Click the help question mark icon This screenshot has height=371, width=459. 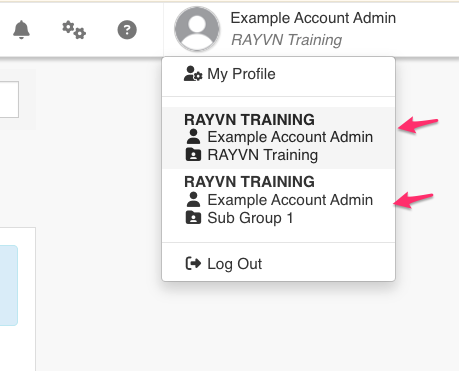point(127,30)
